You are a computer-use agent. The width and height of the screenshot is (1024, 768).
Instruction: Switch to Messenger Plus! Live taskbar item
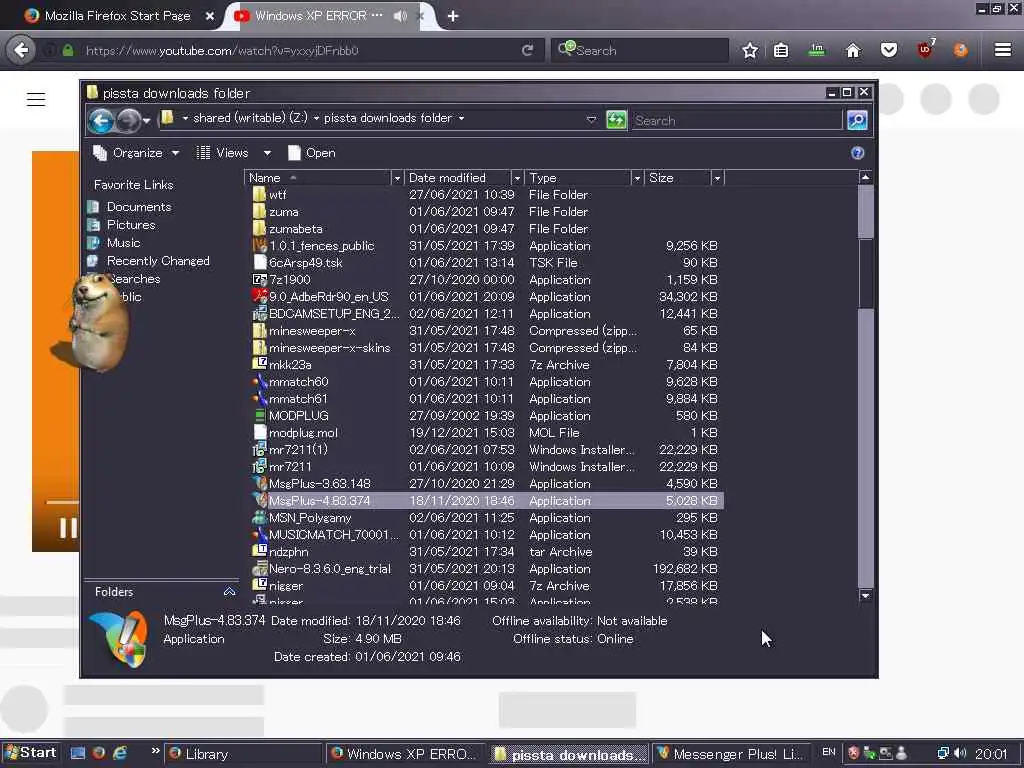coord(732,754)
